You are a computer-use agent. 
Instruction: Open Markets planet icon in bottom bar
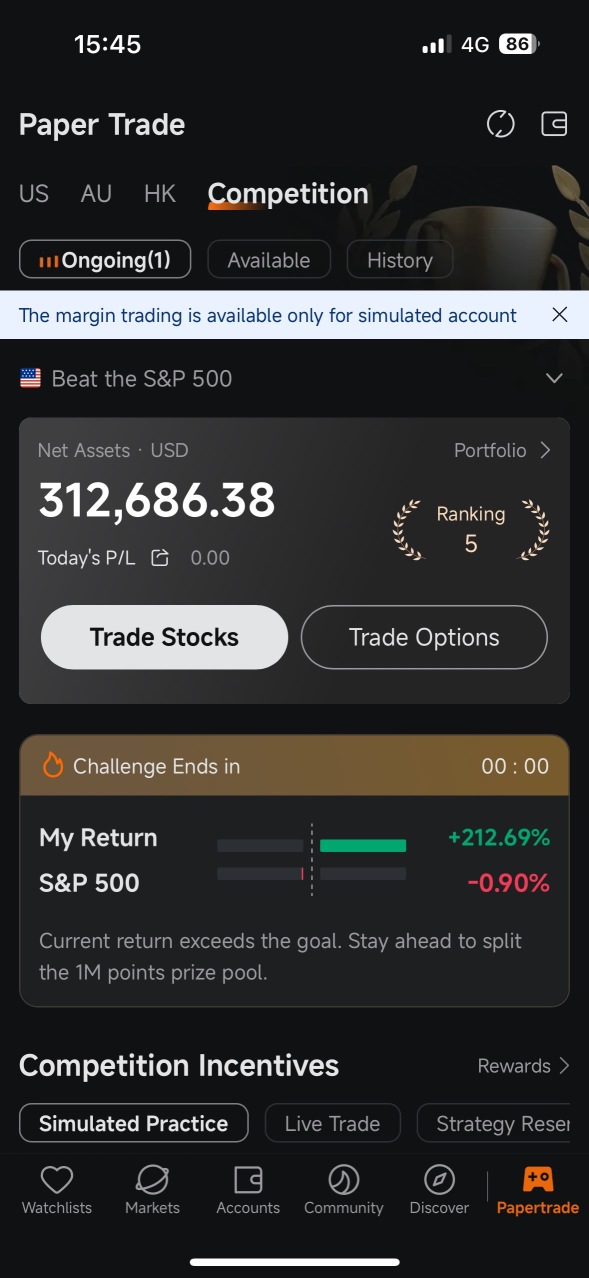click(152, 1180)
